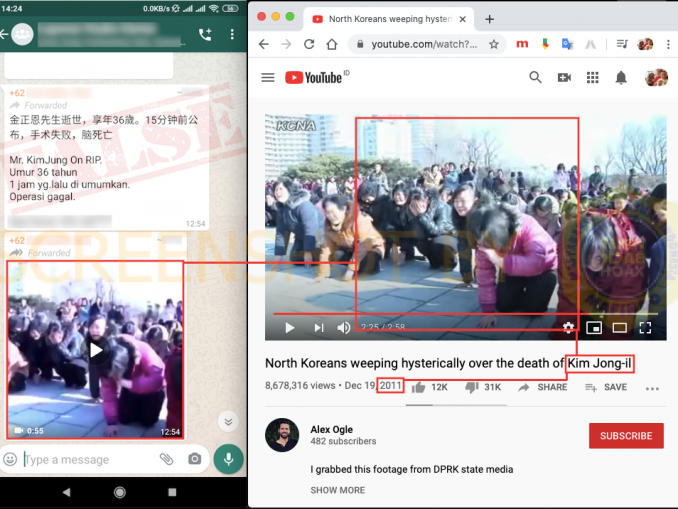Open the YouTube create video icon

coord(564,77)
